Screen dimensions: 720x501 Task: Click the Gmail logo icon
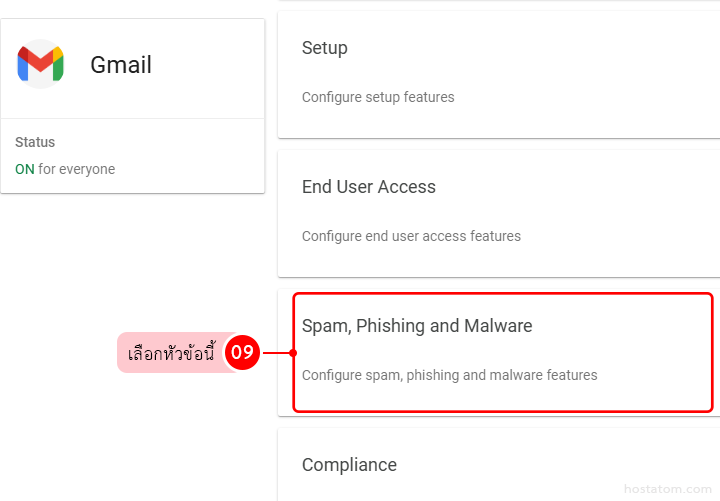tap(40, 65)
